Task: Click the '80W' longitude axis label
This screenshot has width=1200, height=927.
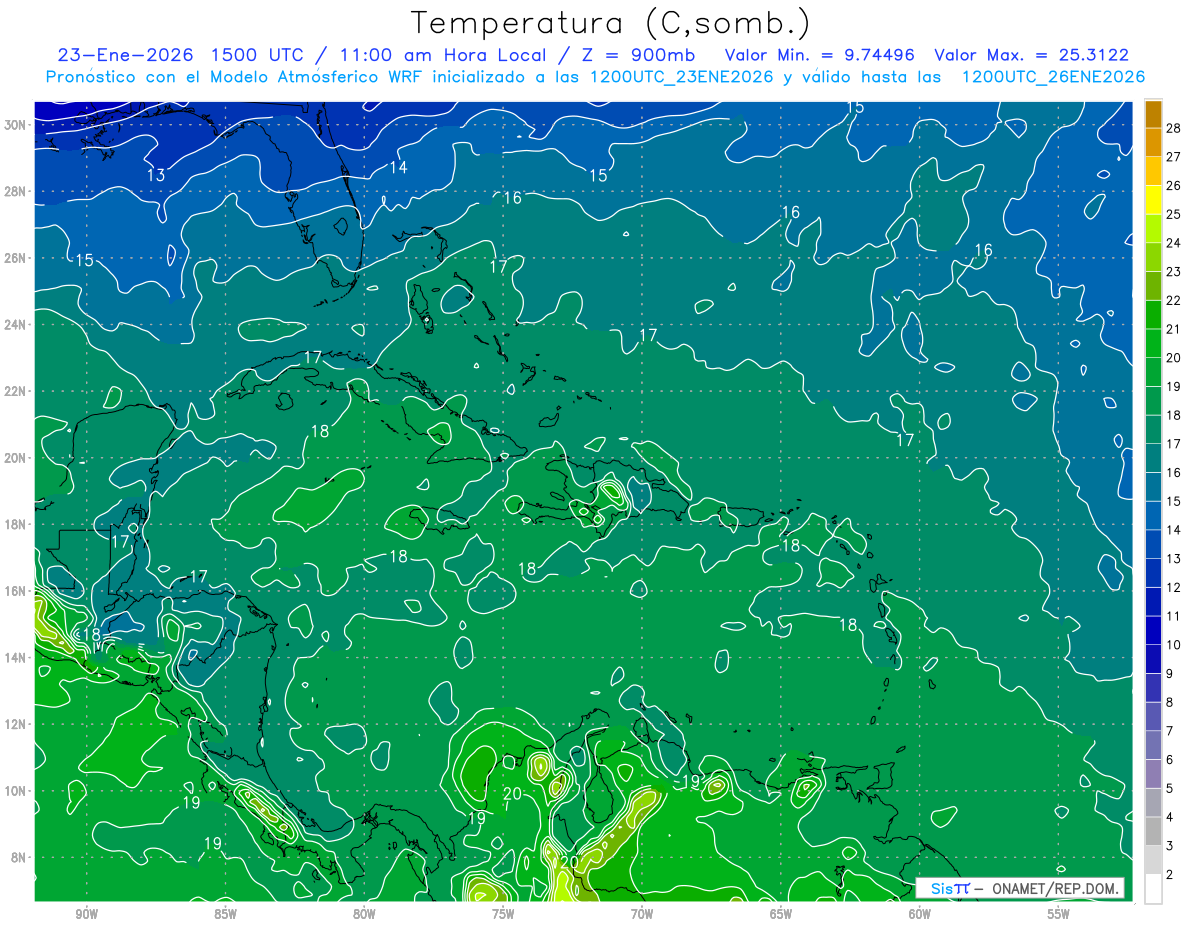Action: click(x=364, y=913)
